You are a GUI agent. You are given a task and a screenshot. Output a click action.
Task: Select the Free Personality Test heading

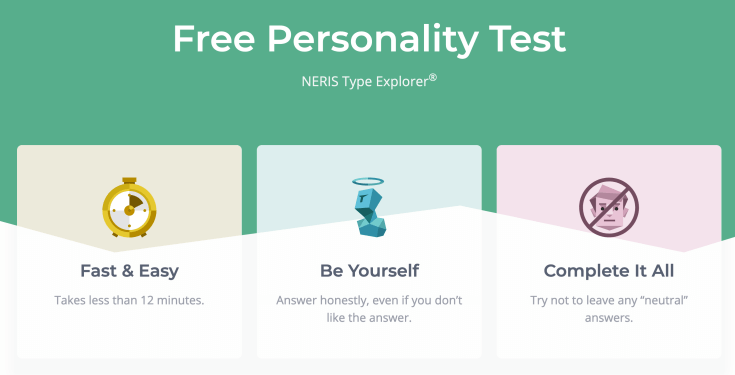click(x=369, y=40)
